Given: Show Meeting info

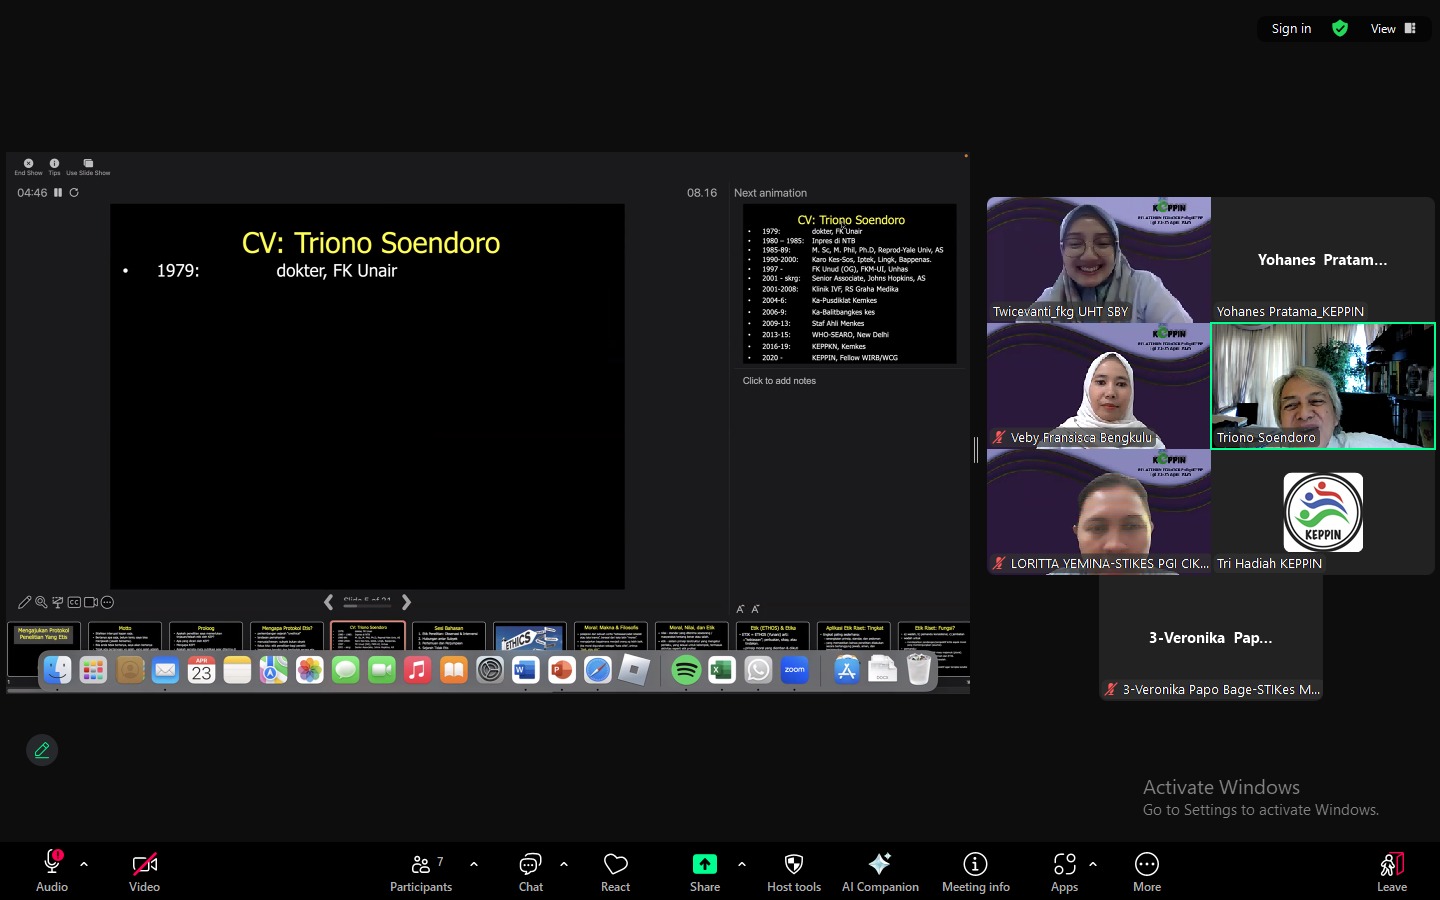Looking at the screenshot, I should click(x=975, y=871).
